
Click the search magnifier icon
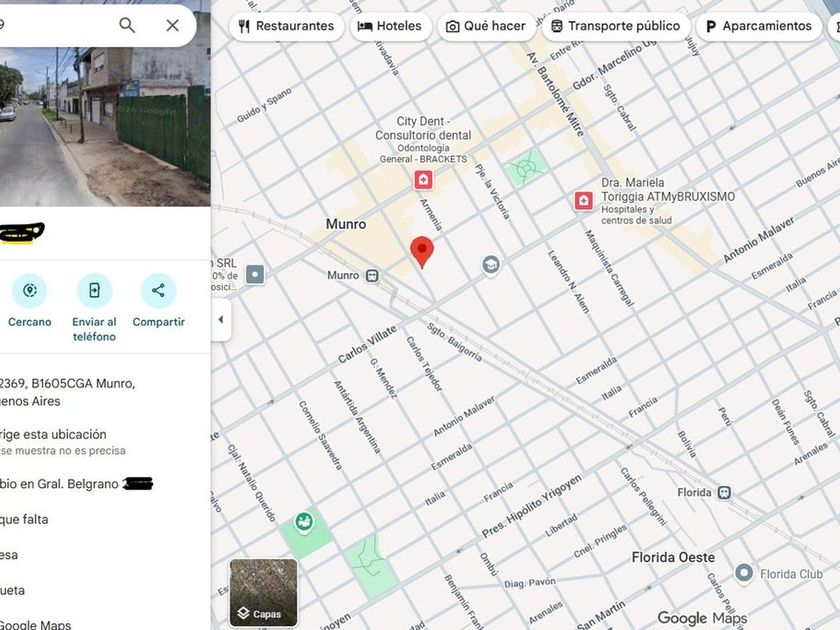point(127,25)
